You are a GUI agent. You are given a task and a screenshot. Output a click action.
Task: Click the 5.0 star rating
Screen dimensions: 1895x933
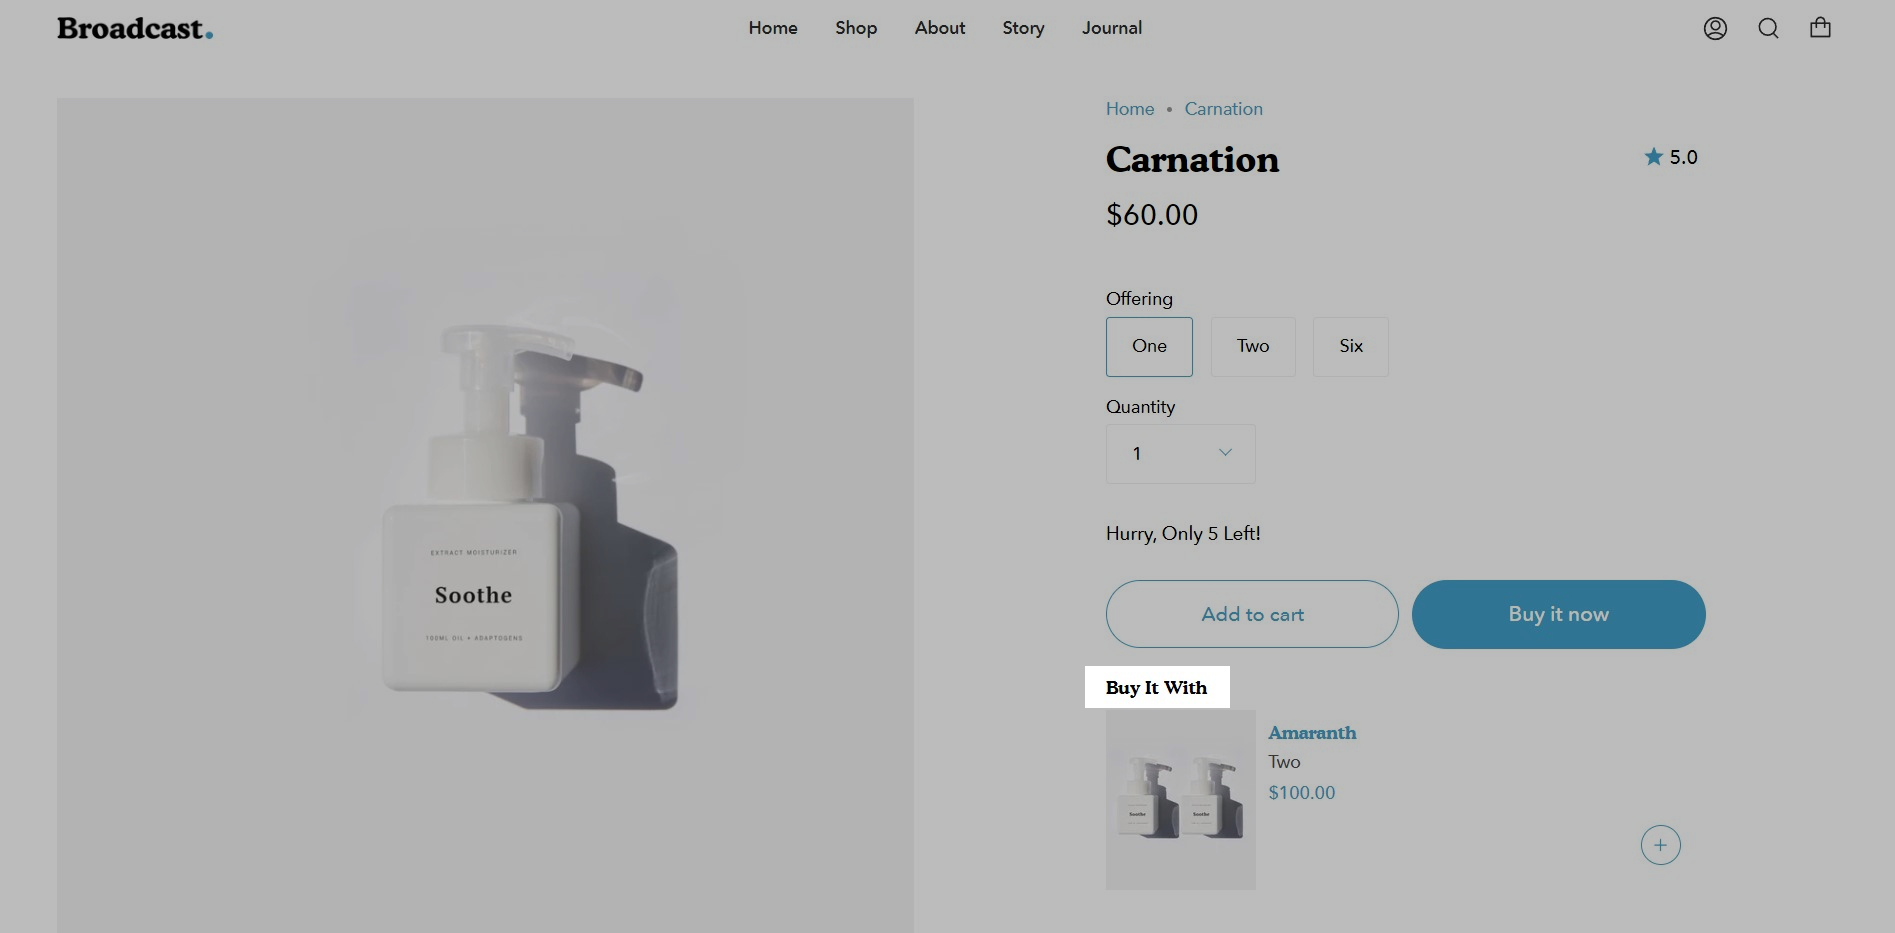tap(1671, 157)
